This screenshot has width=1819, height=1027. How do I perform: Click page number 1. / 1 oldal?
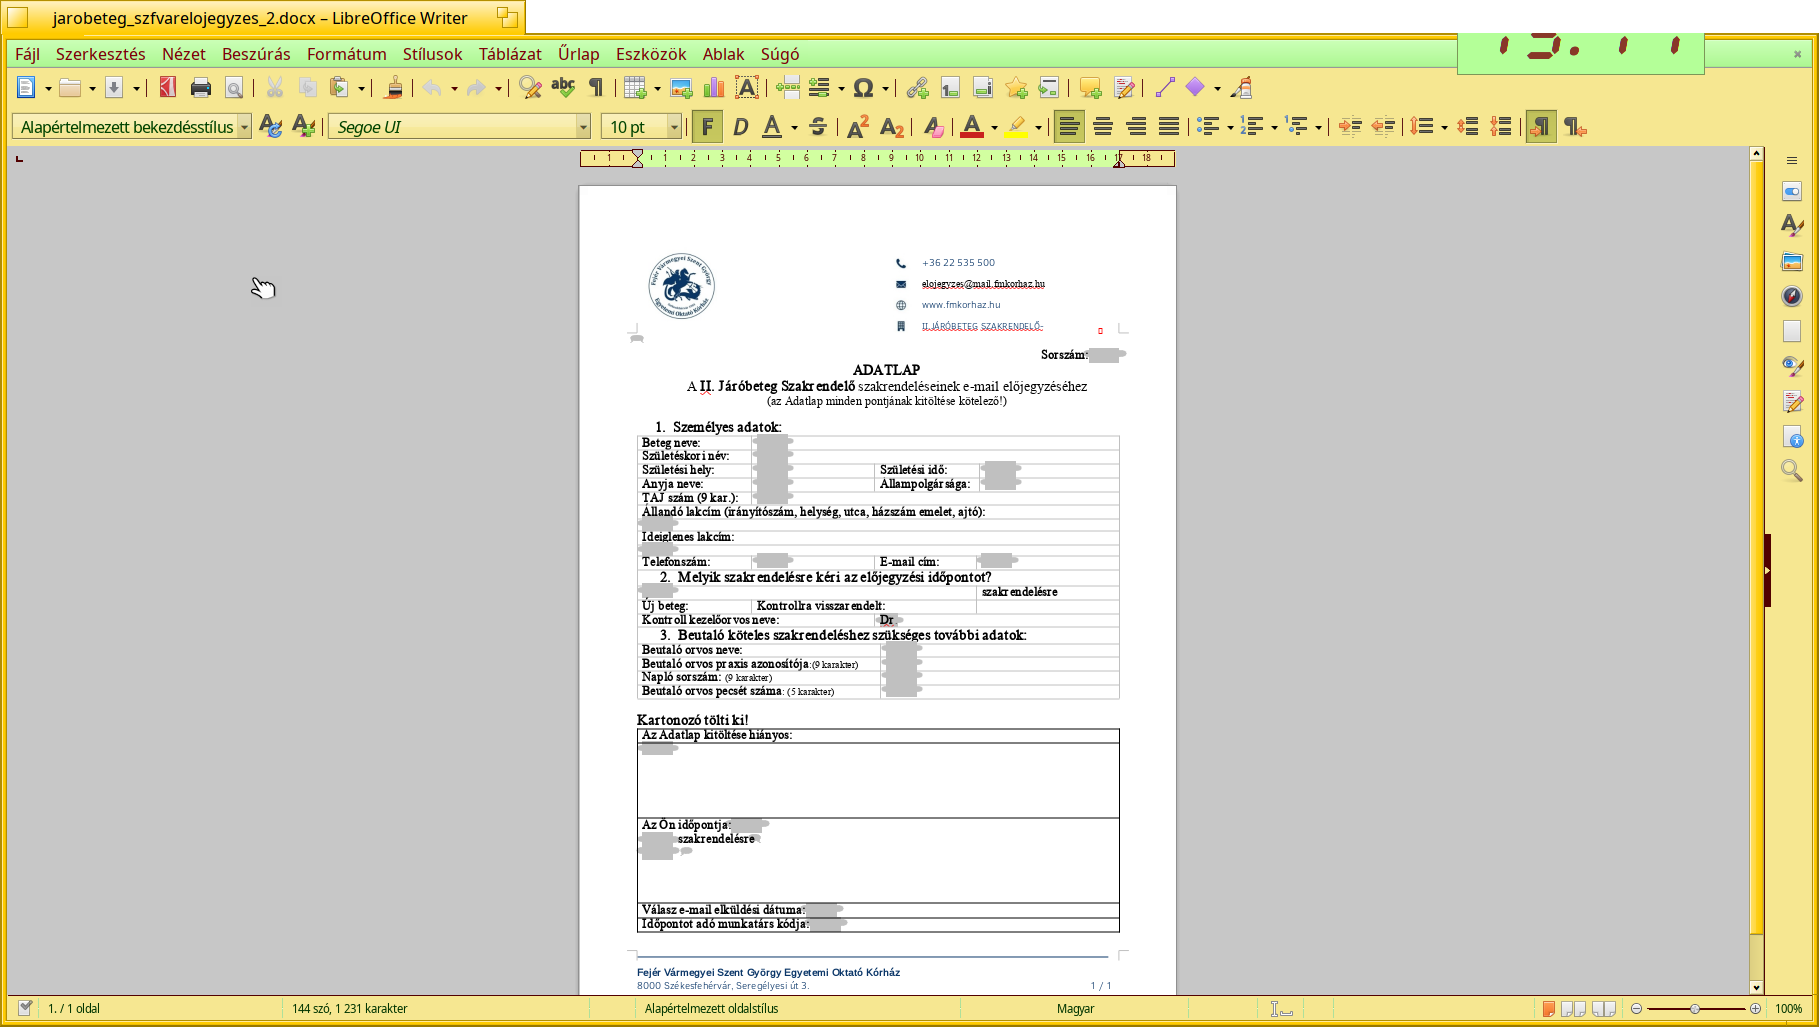(x=74, y=1008)
